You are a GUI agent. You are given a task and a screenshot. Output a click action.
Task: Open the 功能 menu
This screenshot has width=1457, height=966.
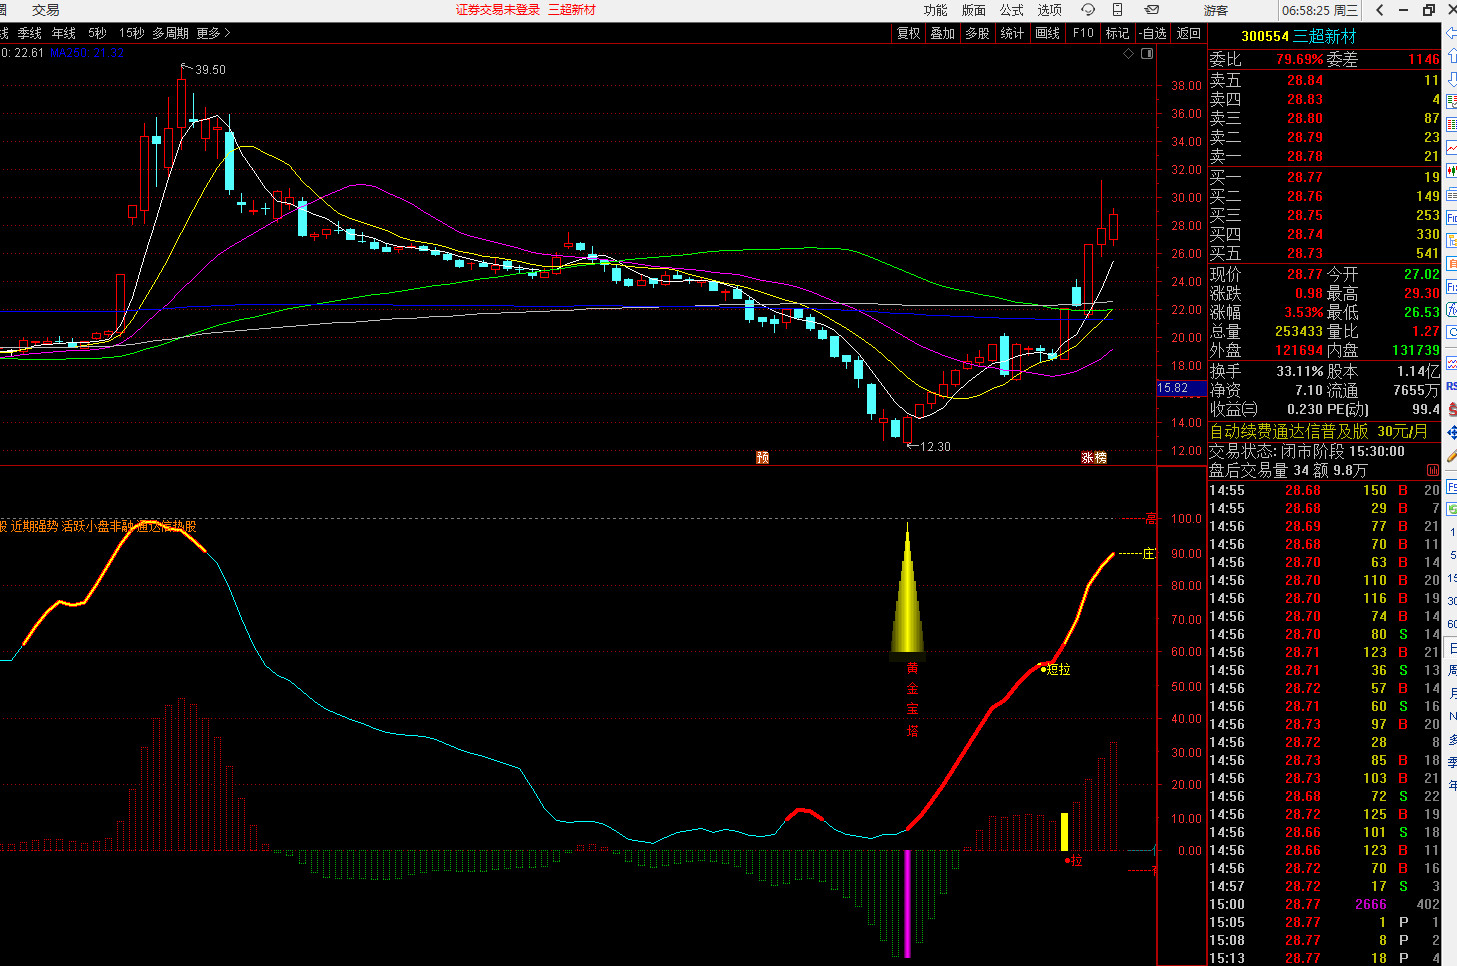pyautogui.click(x=935, y=10)
